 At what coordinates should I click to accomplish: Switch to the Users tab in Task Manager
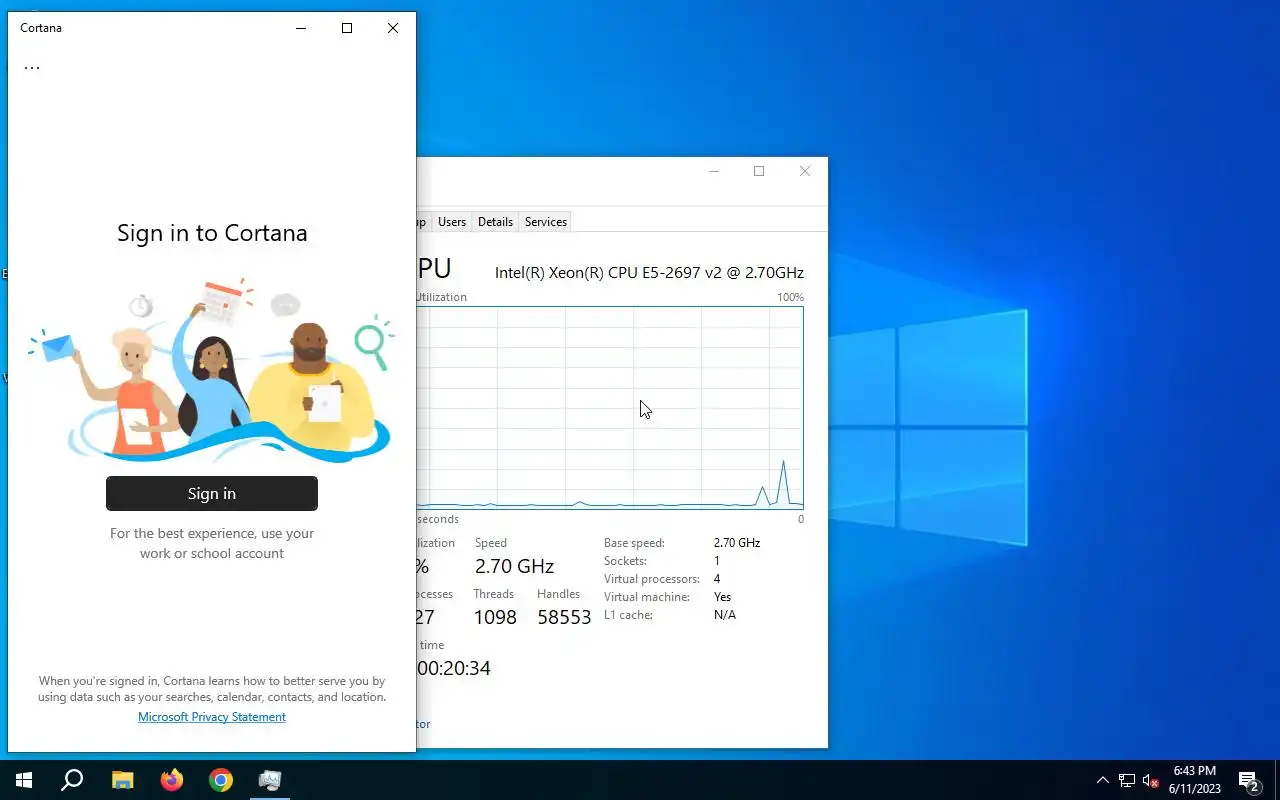452,222
